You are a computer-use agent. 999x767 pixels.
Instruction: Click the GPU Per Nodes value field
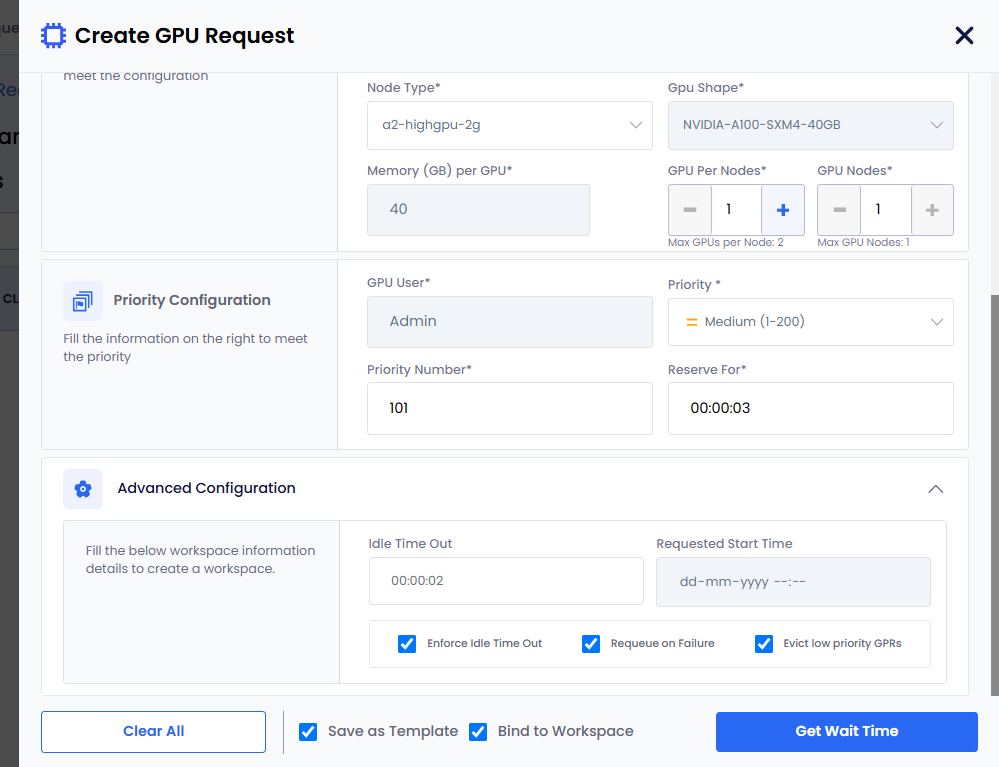point(737,210)
